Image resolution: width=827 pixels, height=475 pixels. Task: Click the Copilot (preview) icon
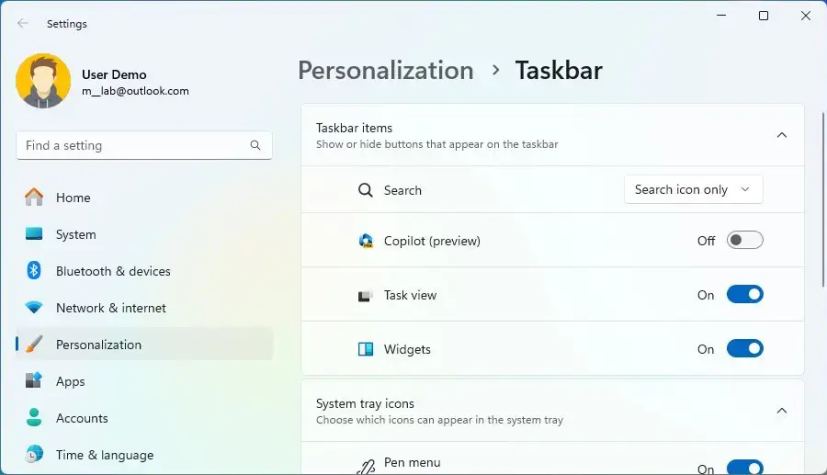pyautogui.click(x=366, y=241)
